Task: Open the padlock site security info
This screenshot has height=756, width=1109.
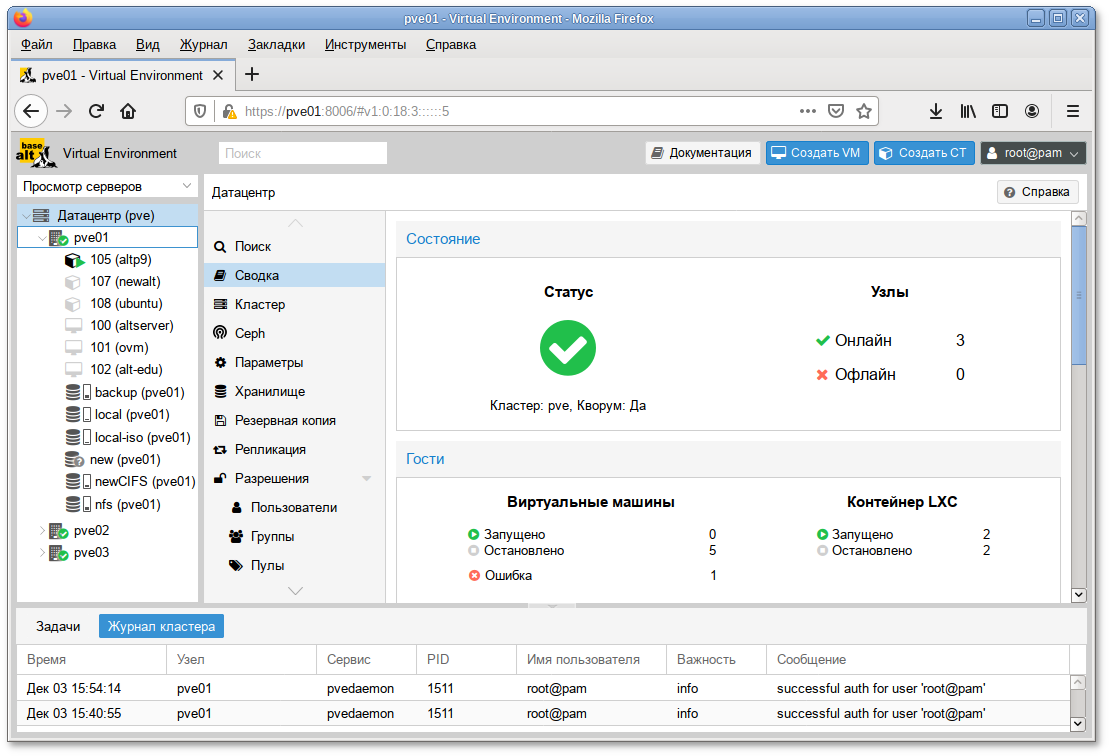Action: 228,111
